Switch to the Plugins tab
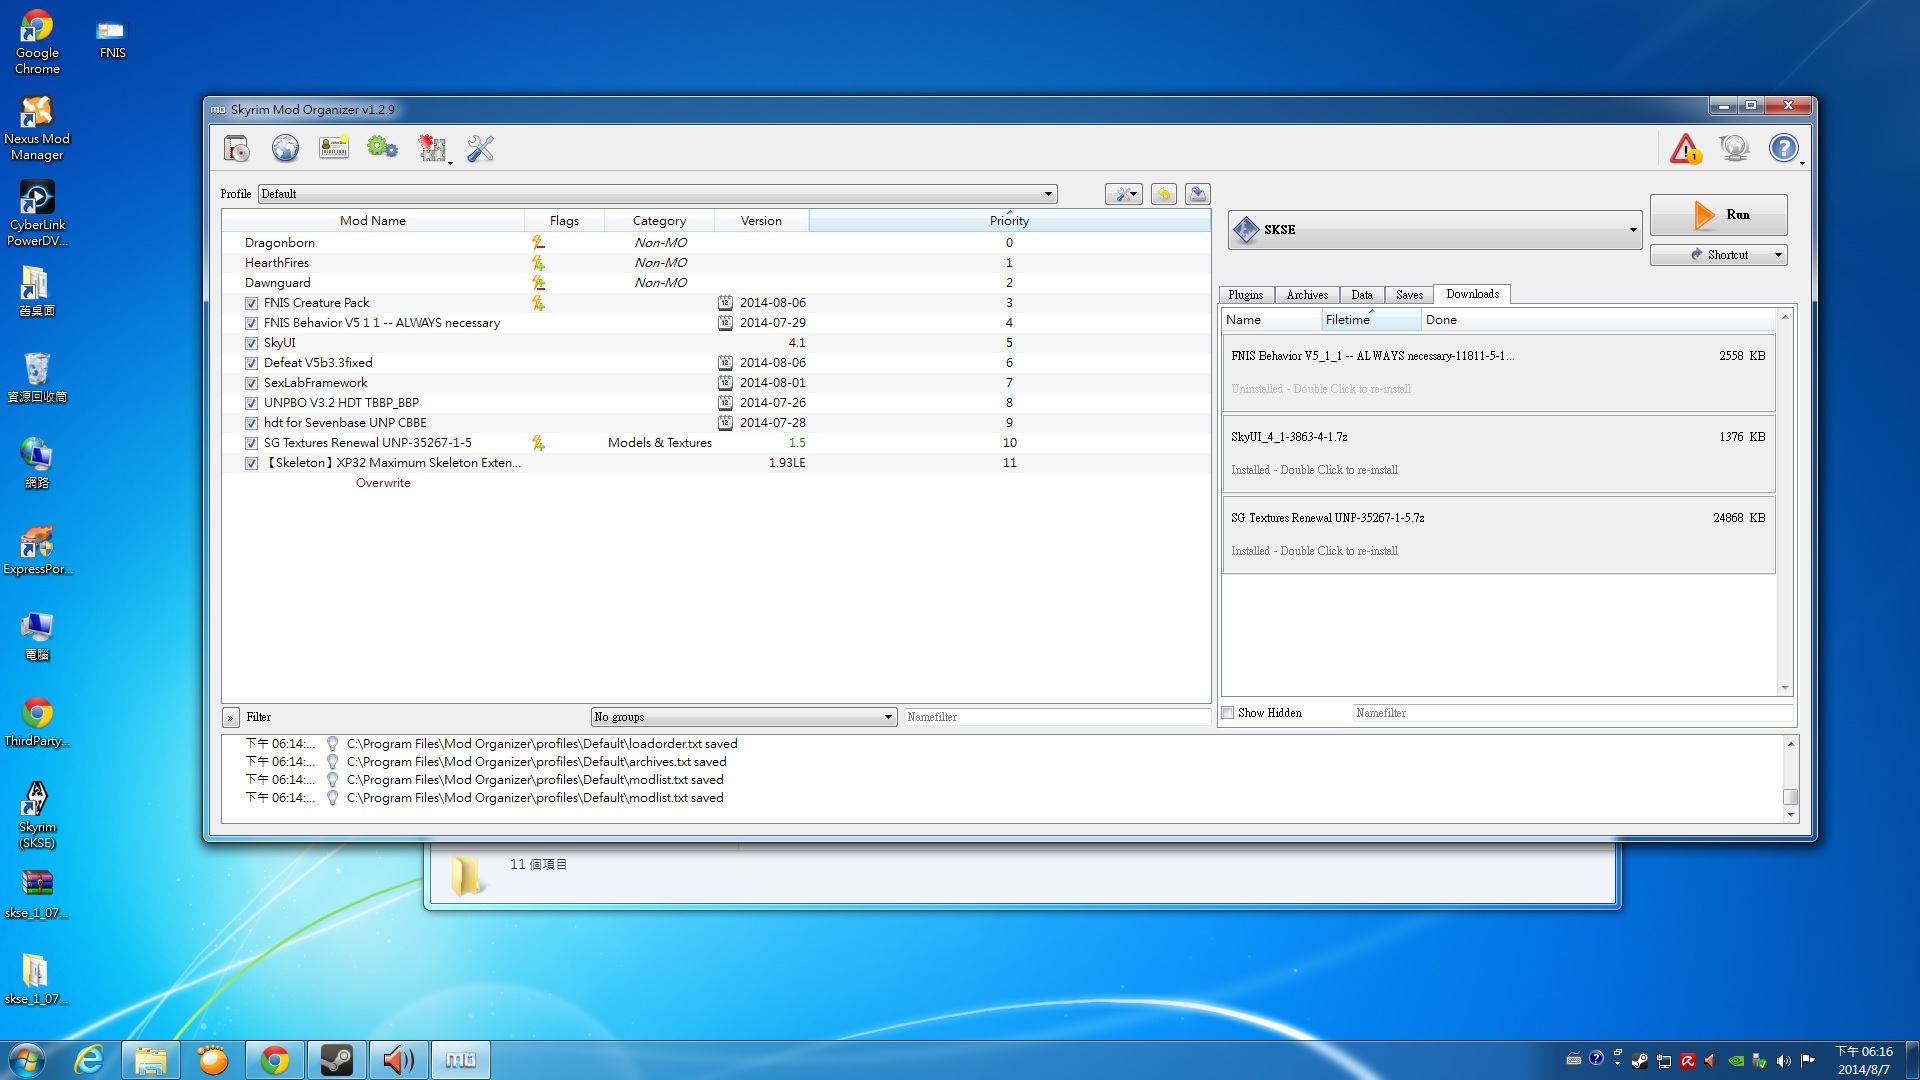Screen dimensions: 1920x1080 (x=1245, y=295)
